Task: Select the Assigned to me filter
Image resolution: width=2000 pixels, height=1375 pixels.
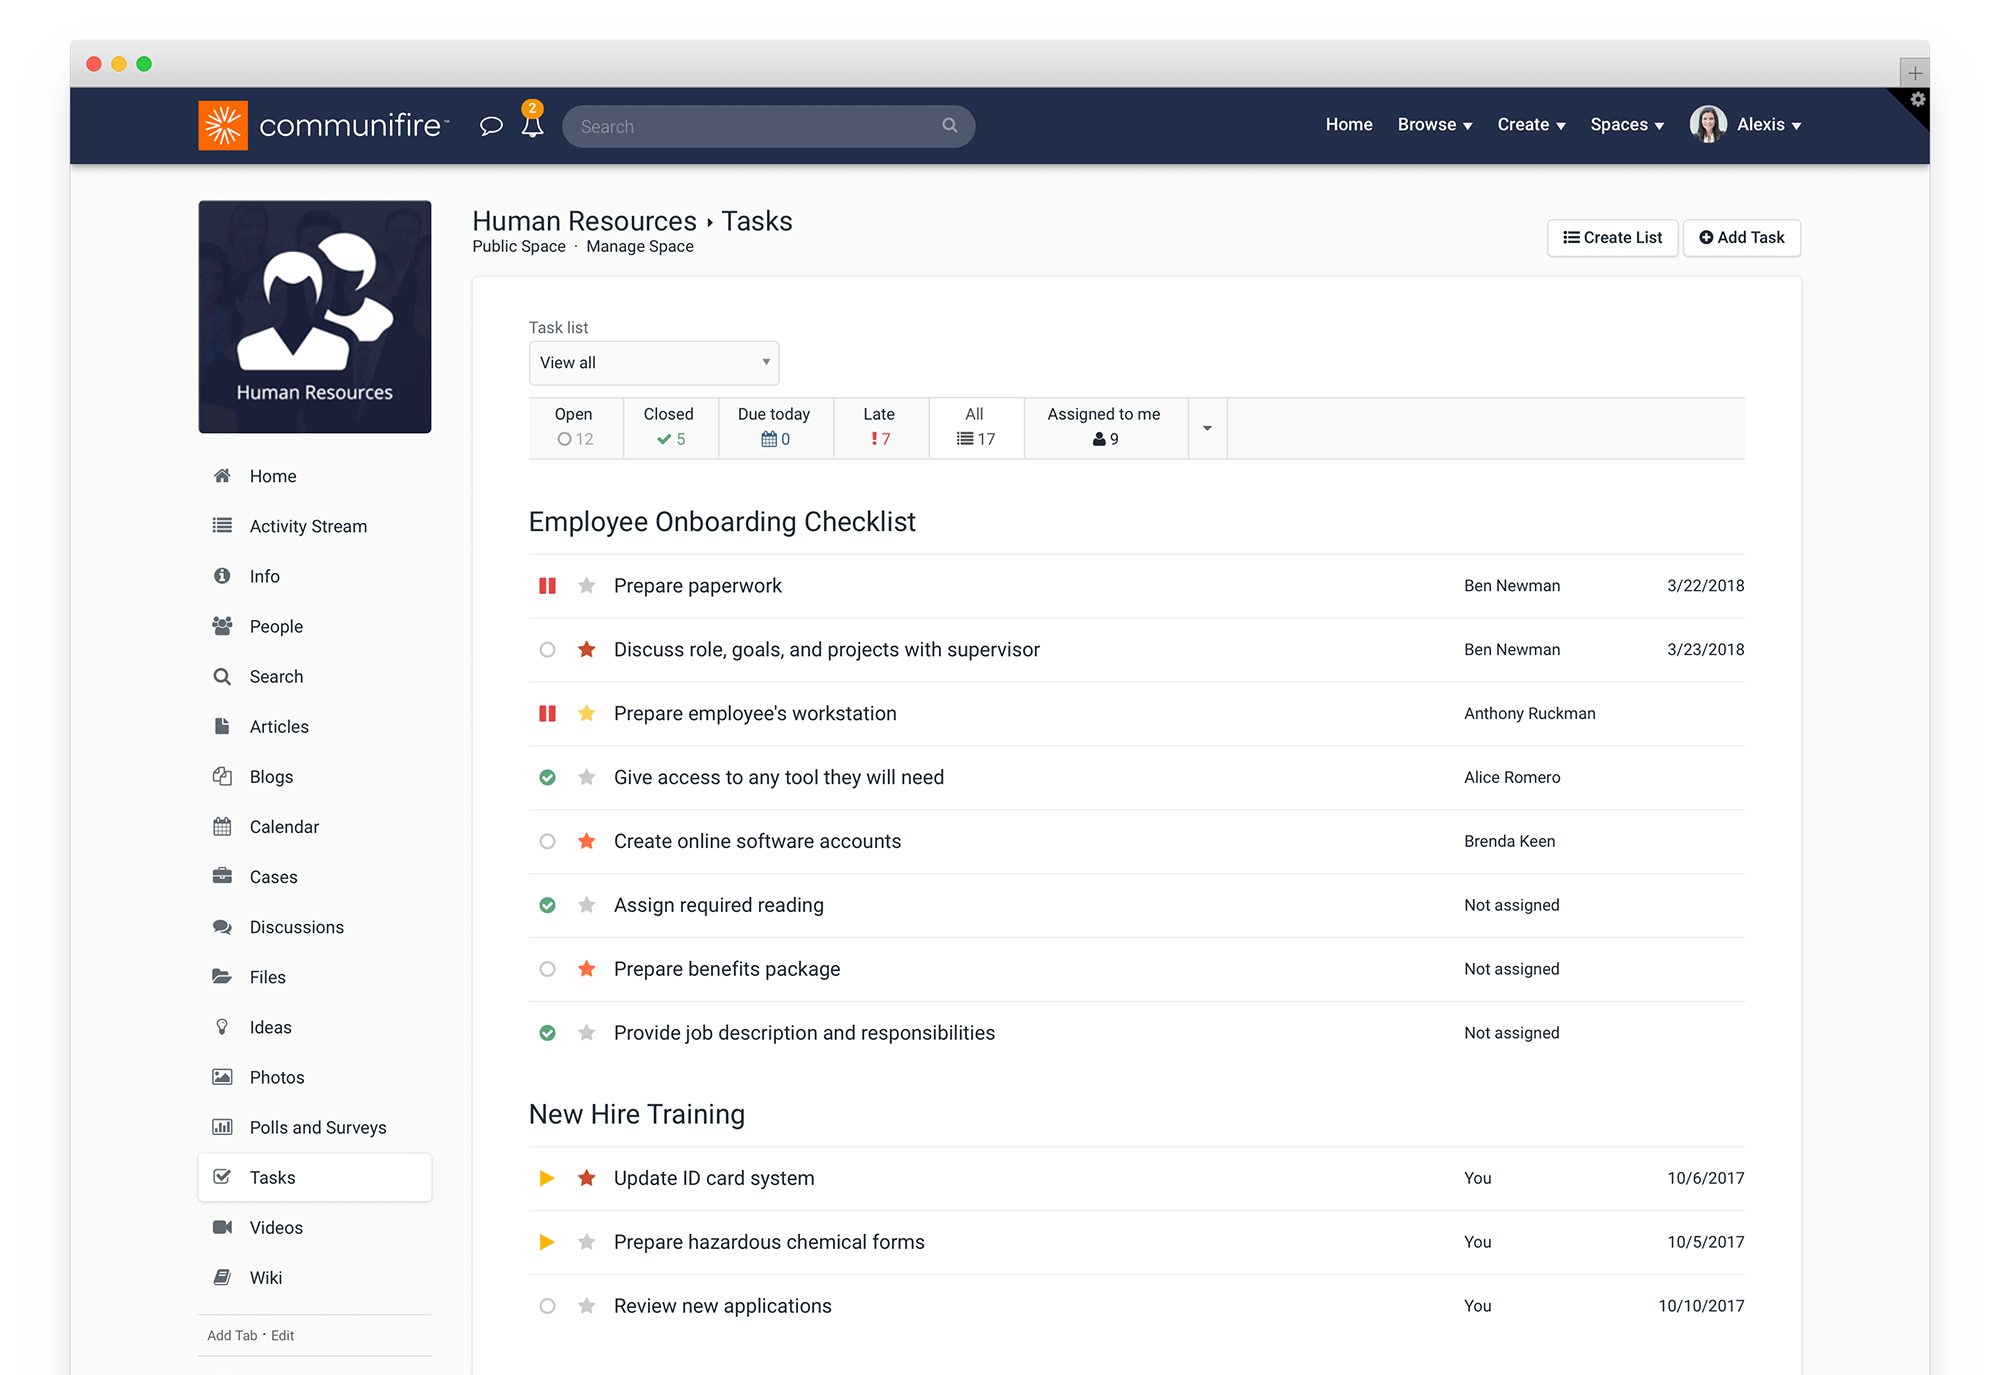Action: point(1104,427)
